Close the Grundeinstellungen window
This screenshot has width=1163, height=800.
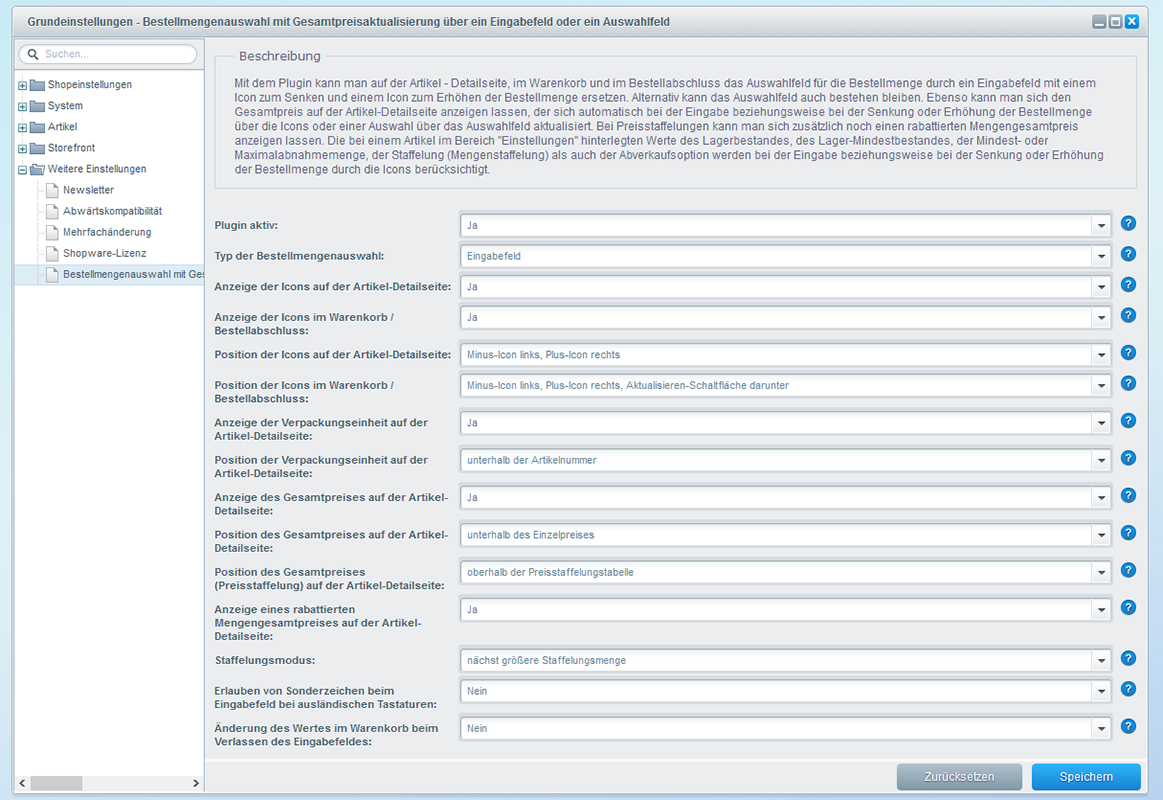(x=1132, y=22)
